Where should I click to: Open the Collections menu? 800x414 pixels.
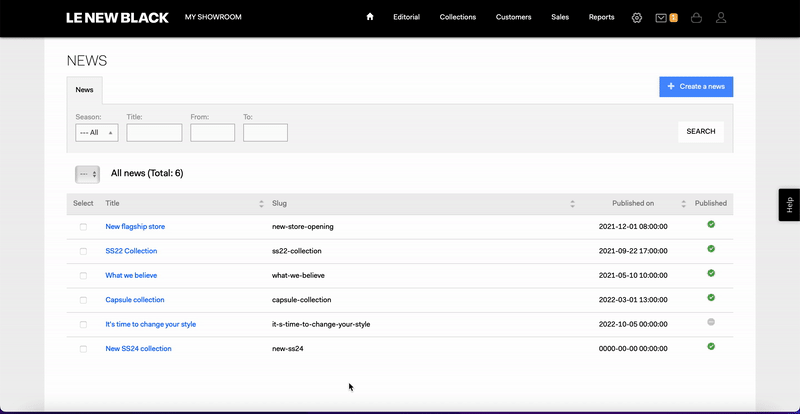458,17
